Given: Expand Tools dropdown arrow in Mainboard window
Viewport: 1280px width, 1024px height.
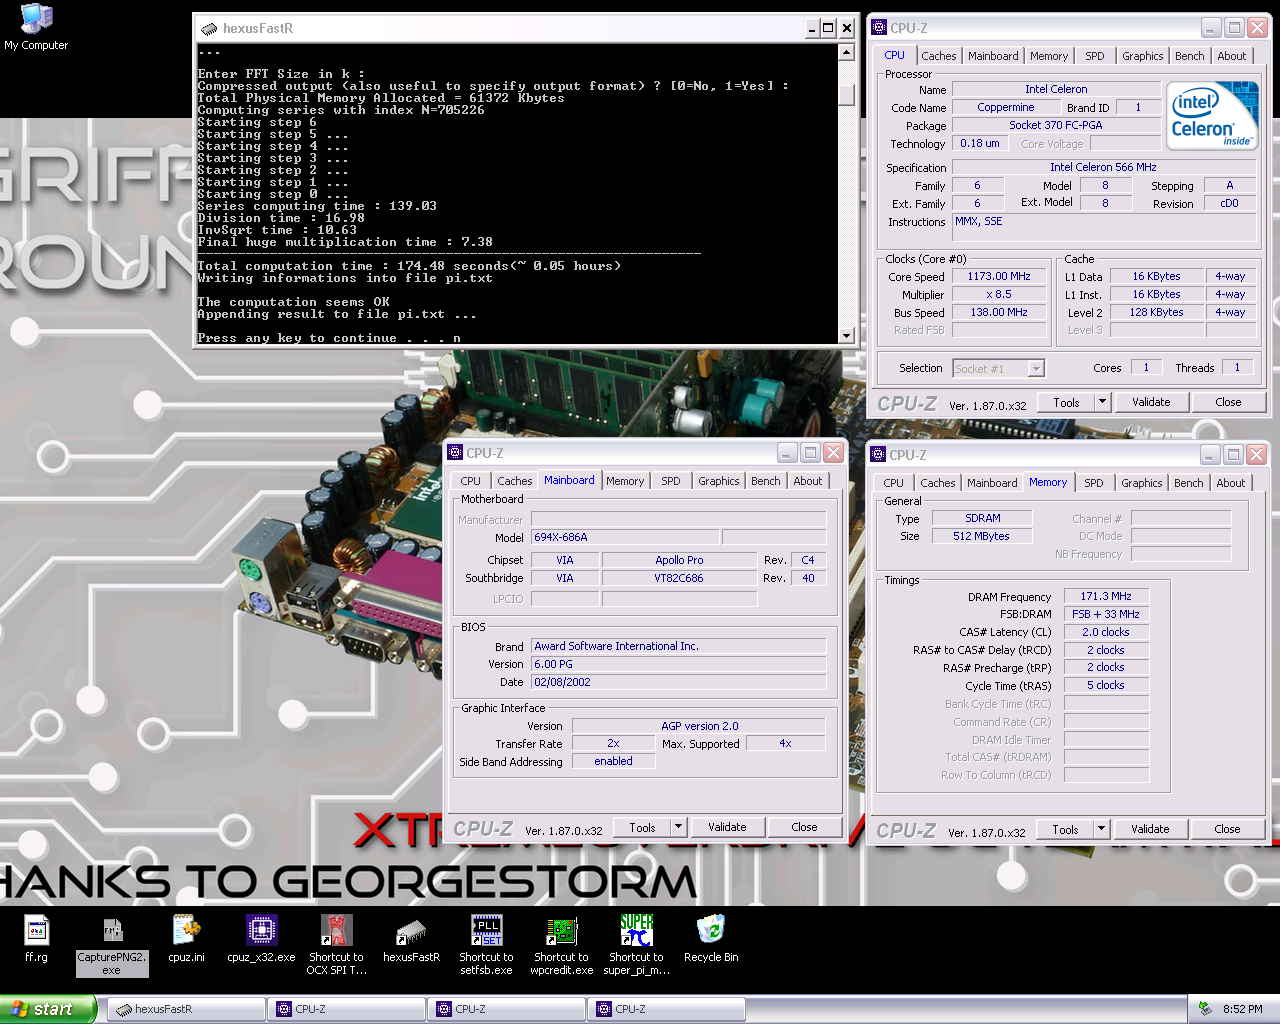Looking at the screenshot, I should click(678, 827).
